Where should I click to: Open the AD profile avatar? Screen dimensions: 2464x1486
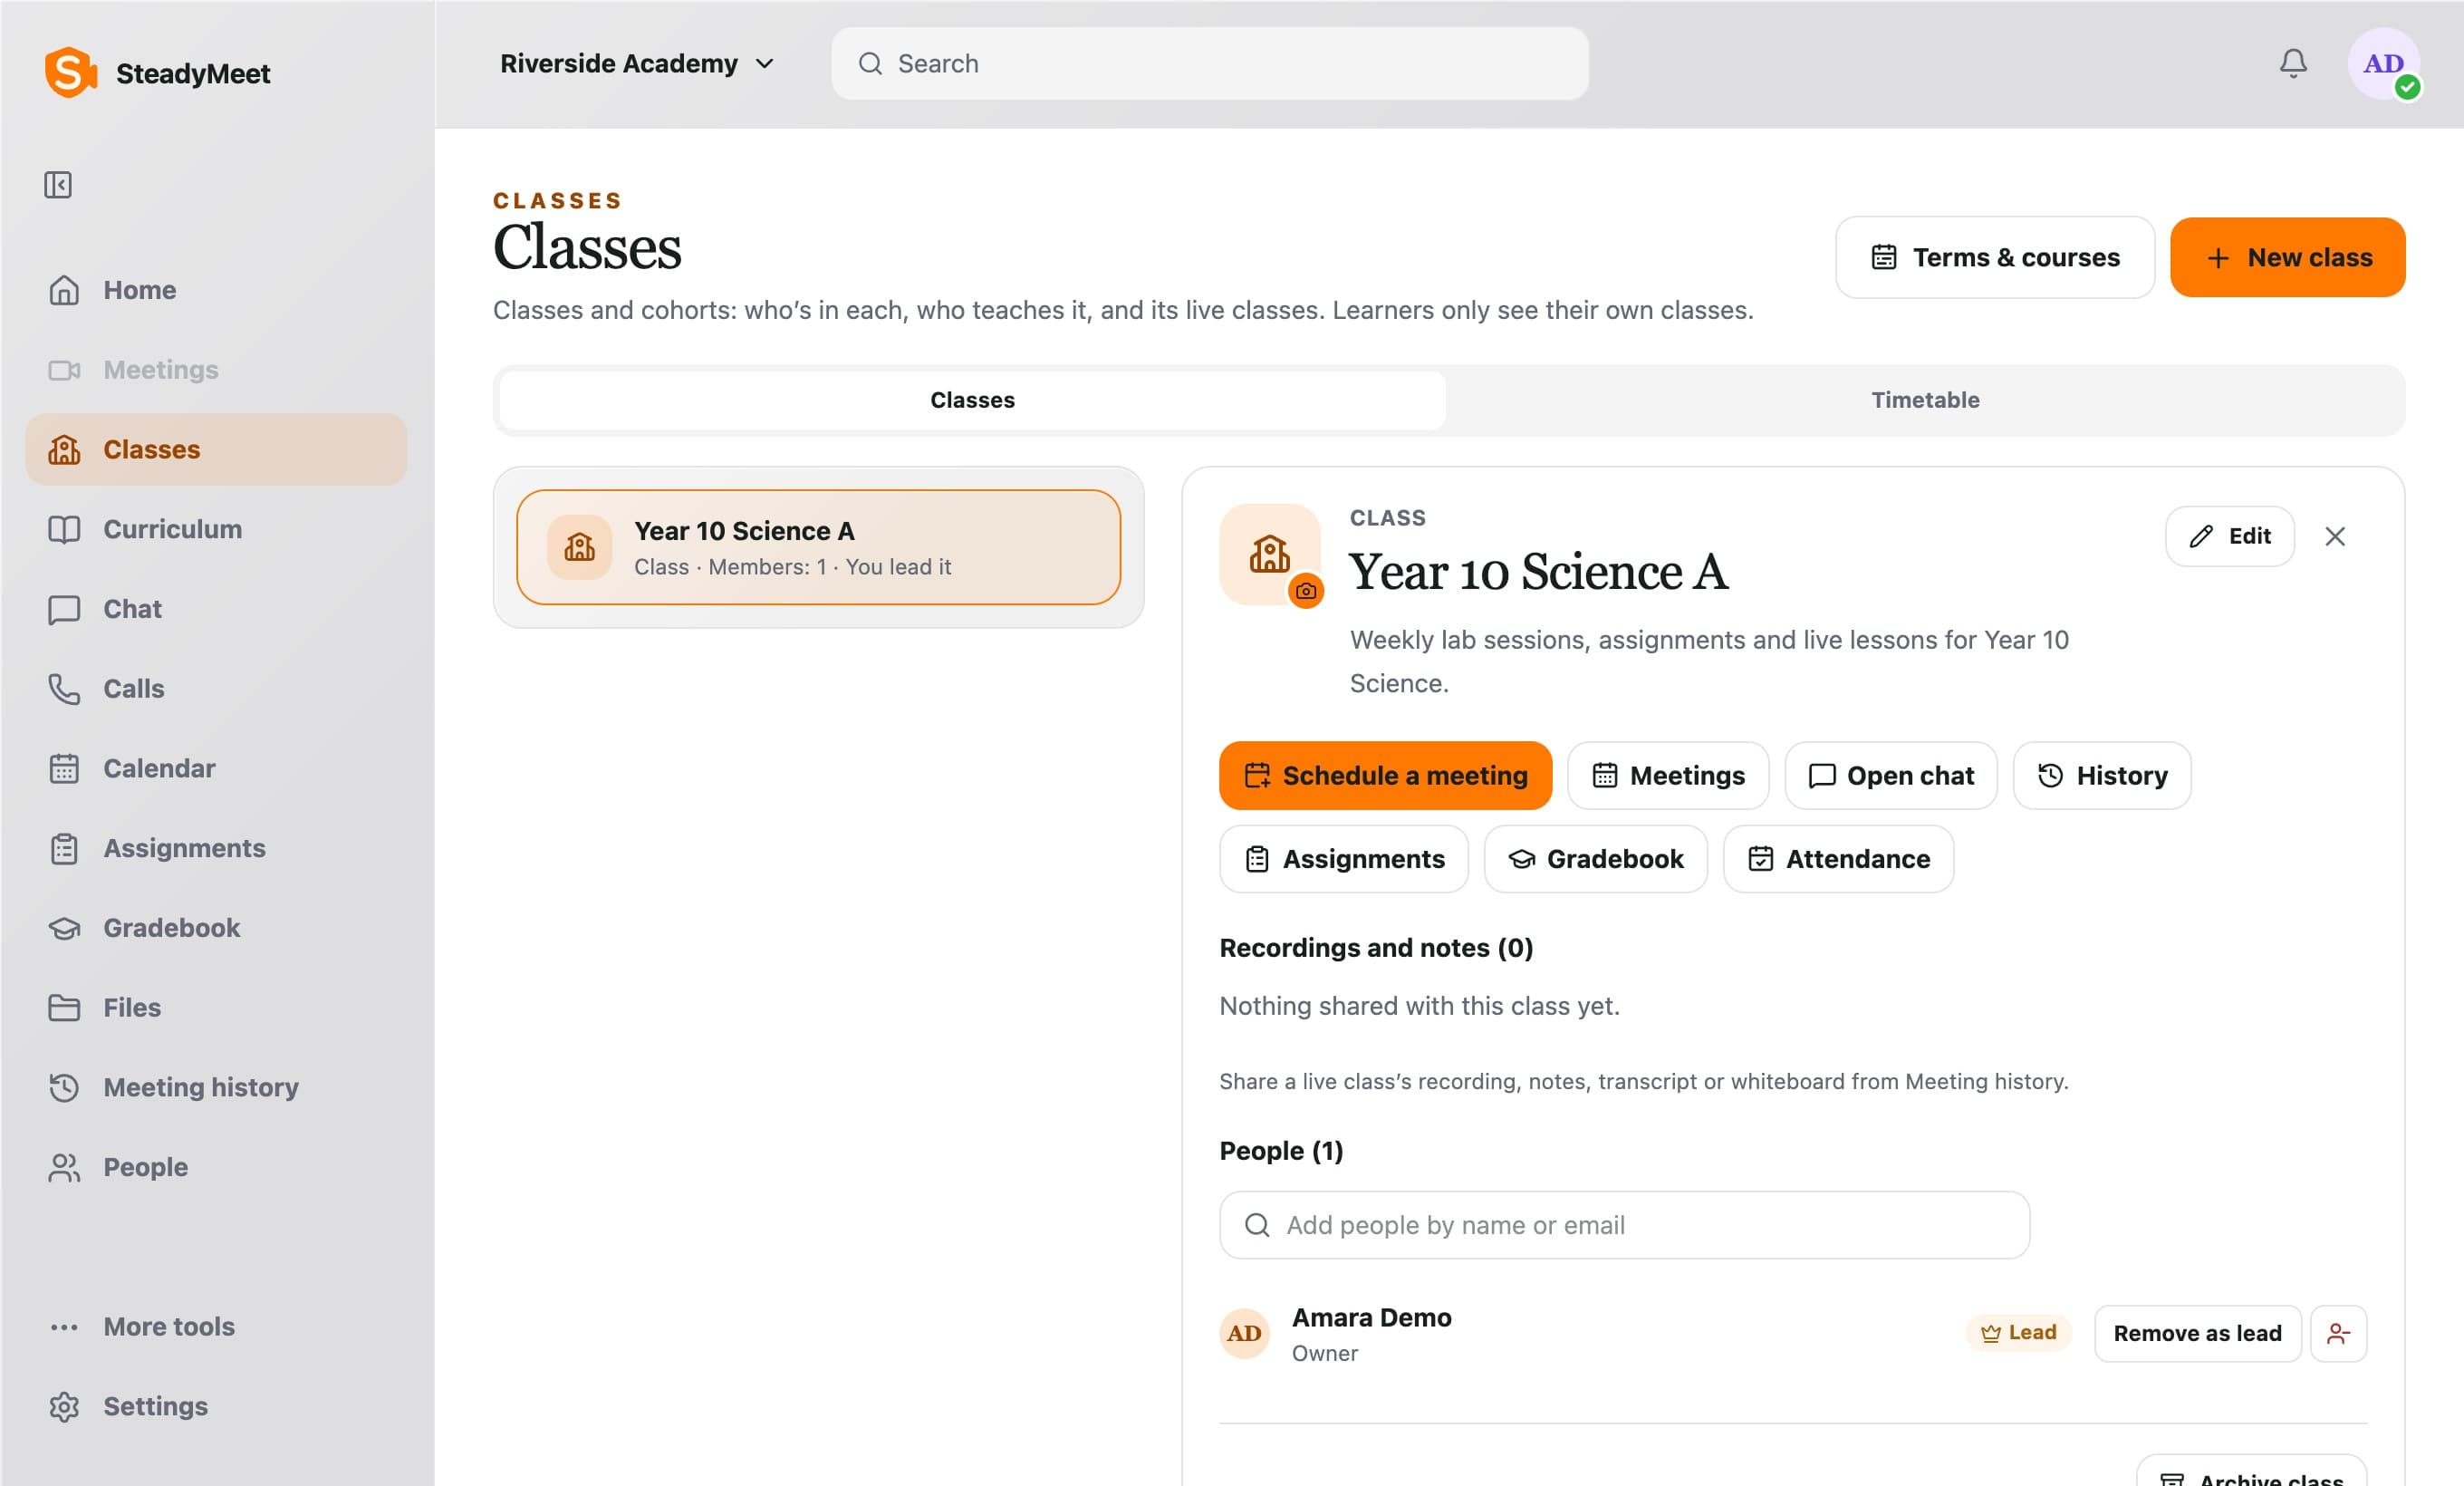coord(2383,64)
